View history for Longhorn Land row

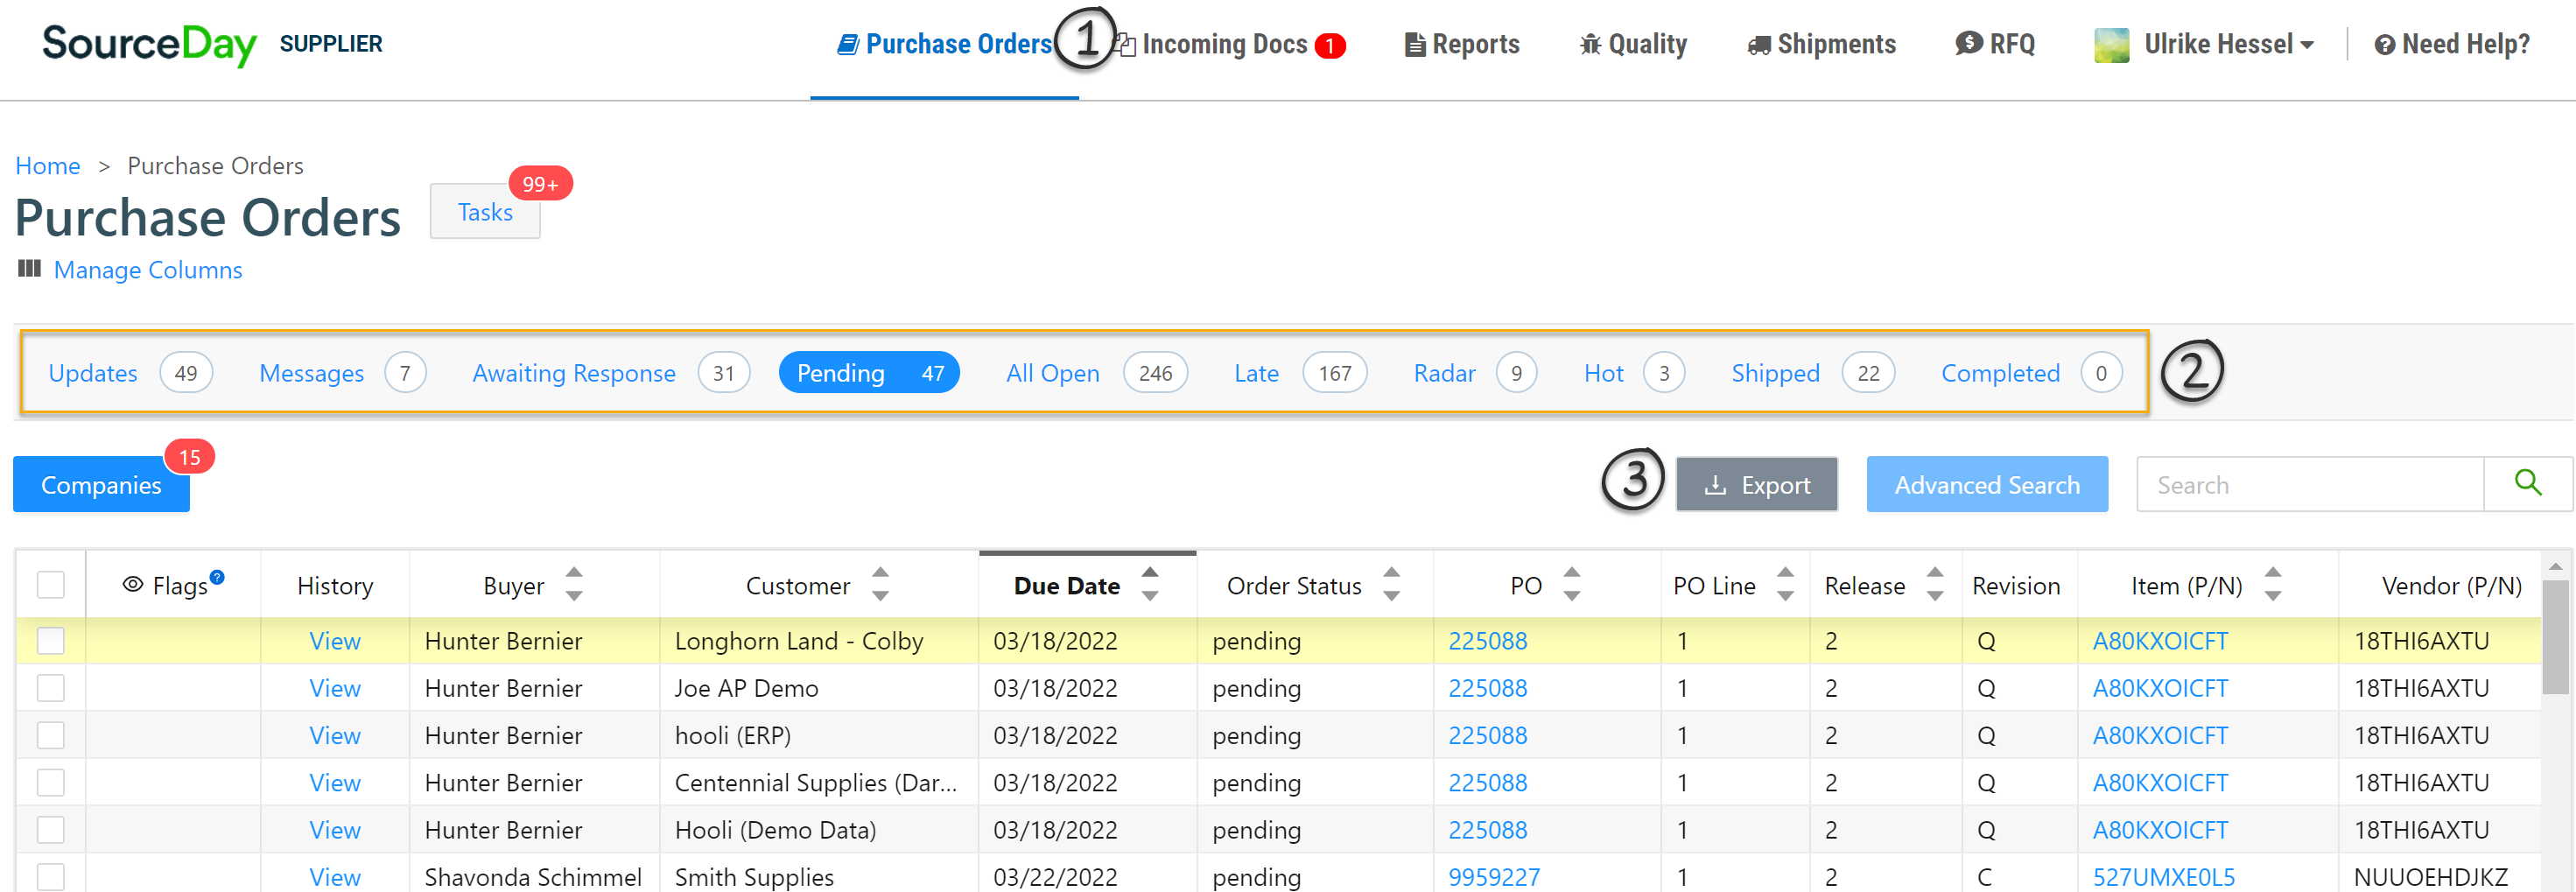[335, 641]
